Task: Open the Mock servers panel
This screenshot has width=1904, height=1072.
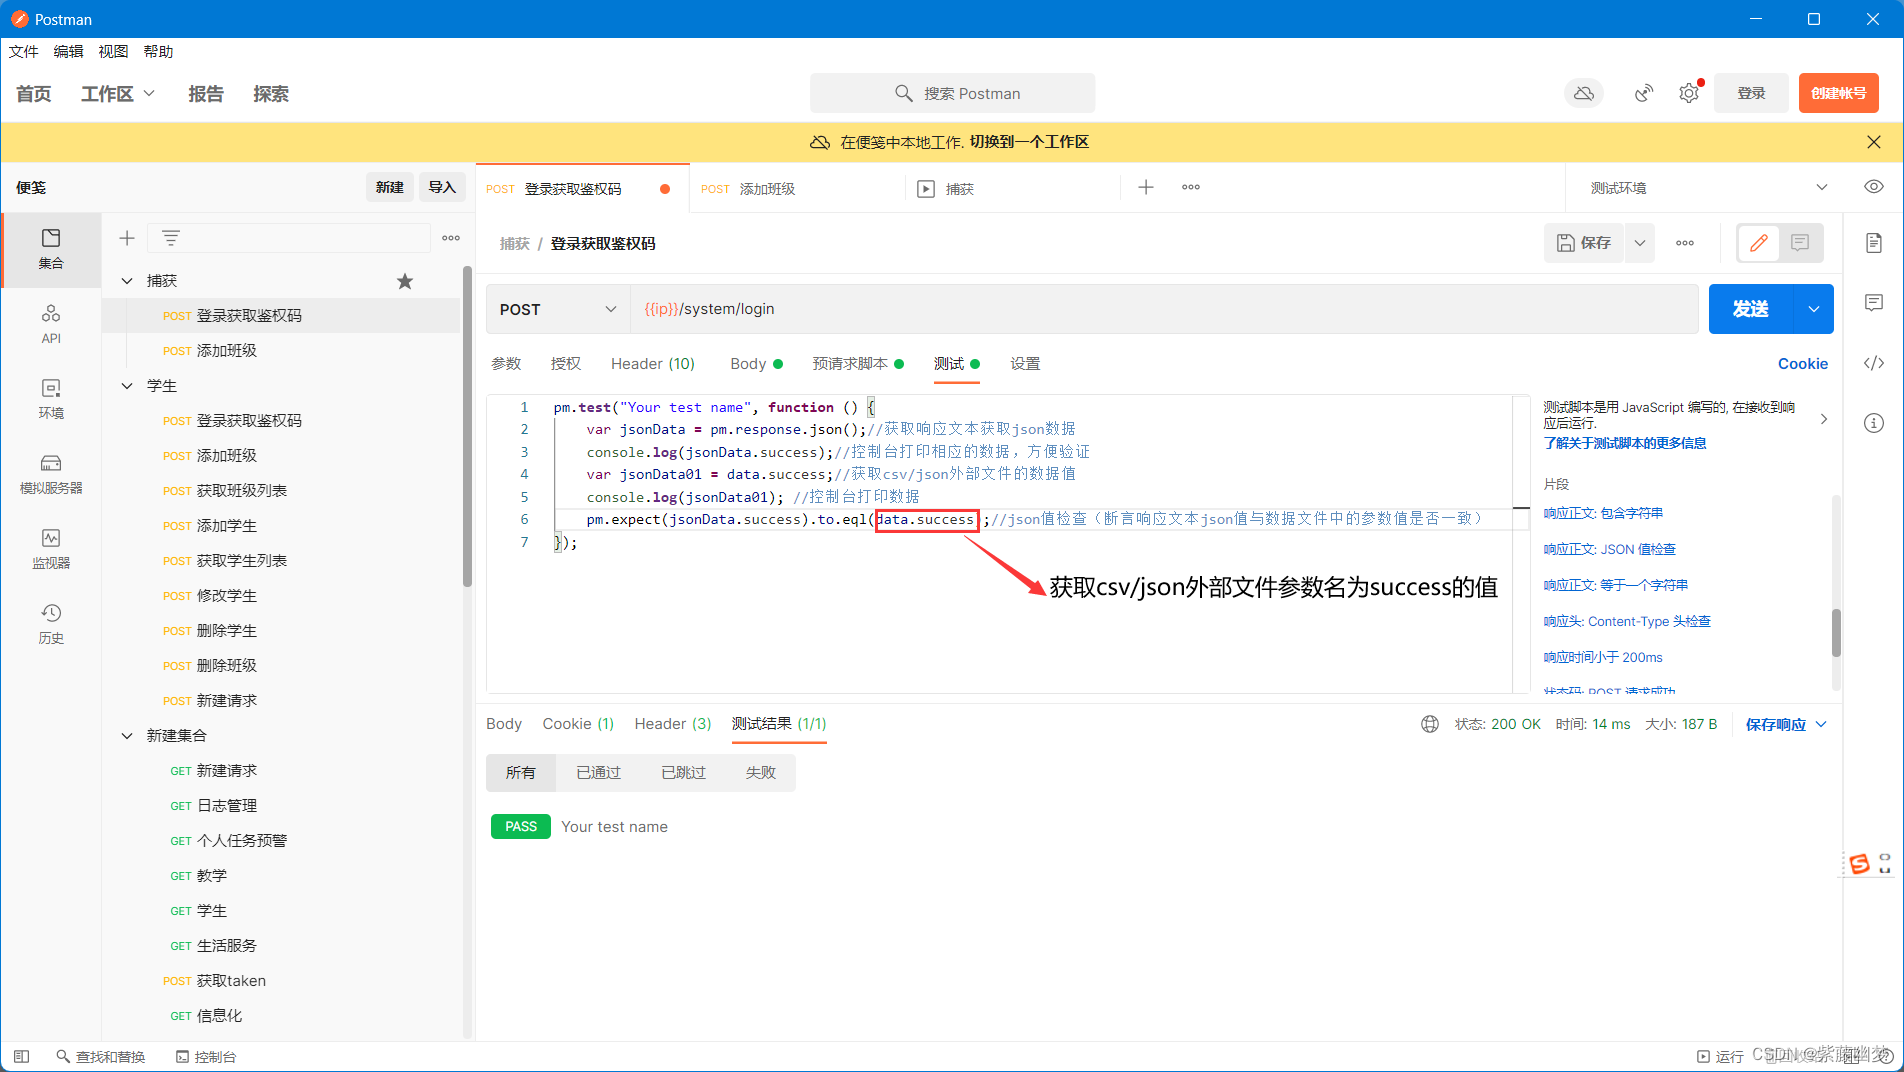Action: point(51,472)
